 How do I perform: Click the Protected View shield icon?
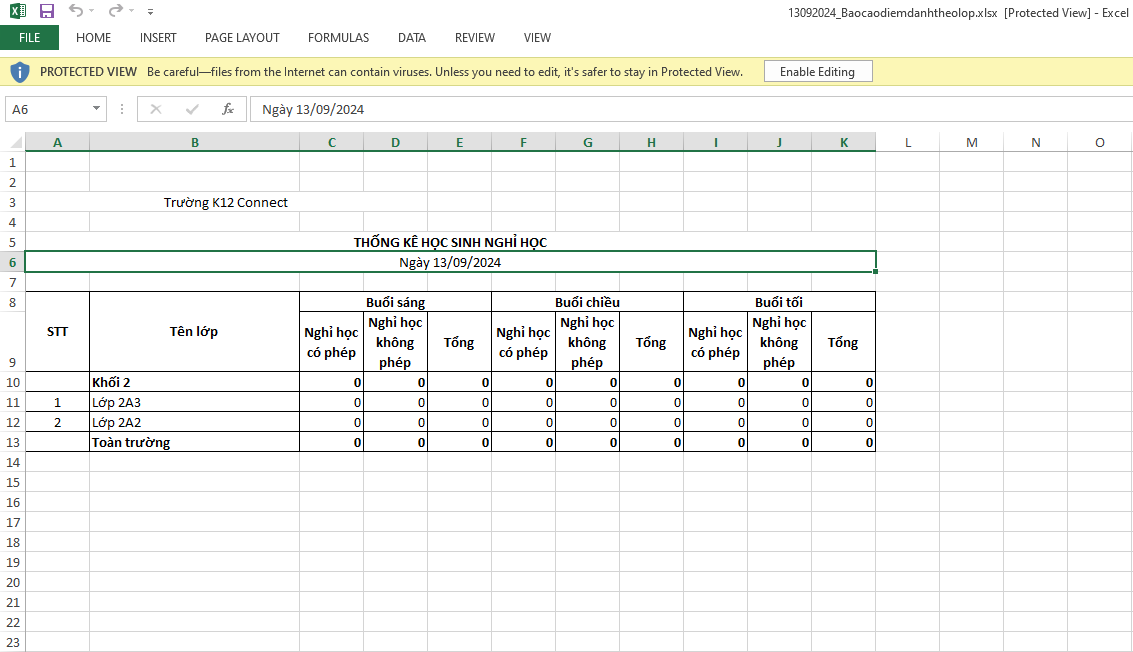[x=20, y=72]
